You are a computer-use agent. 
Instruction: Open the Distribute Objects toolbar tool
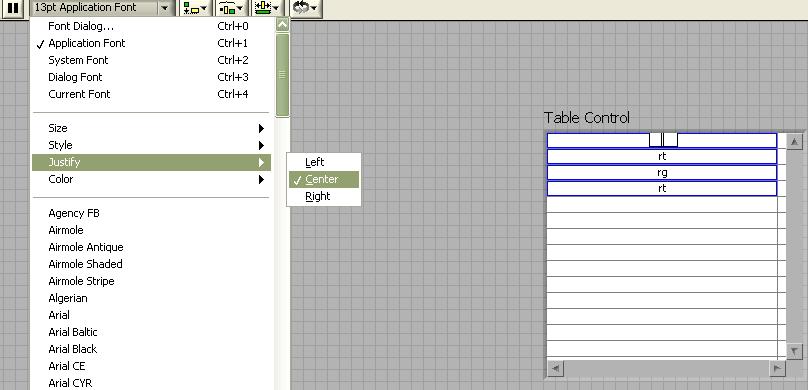pos(230,8)
